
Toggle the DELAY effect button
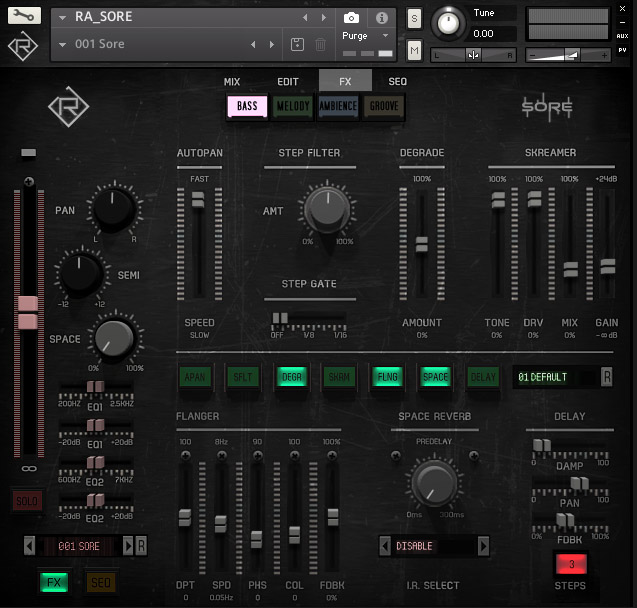point(483,376)
